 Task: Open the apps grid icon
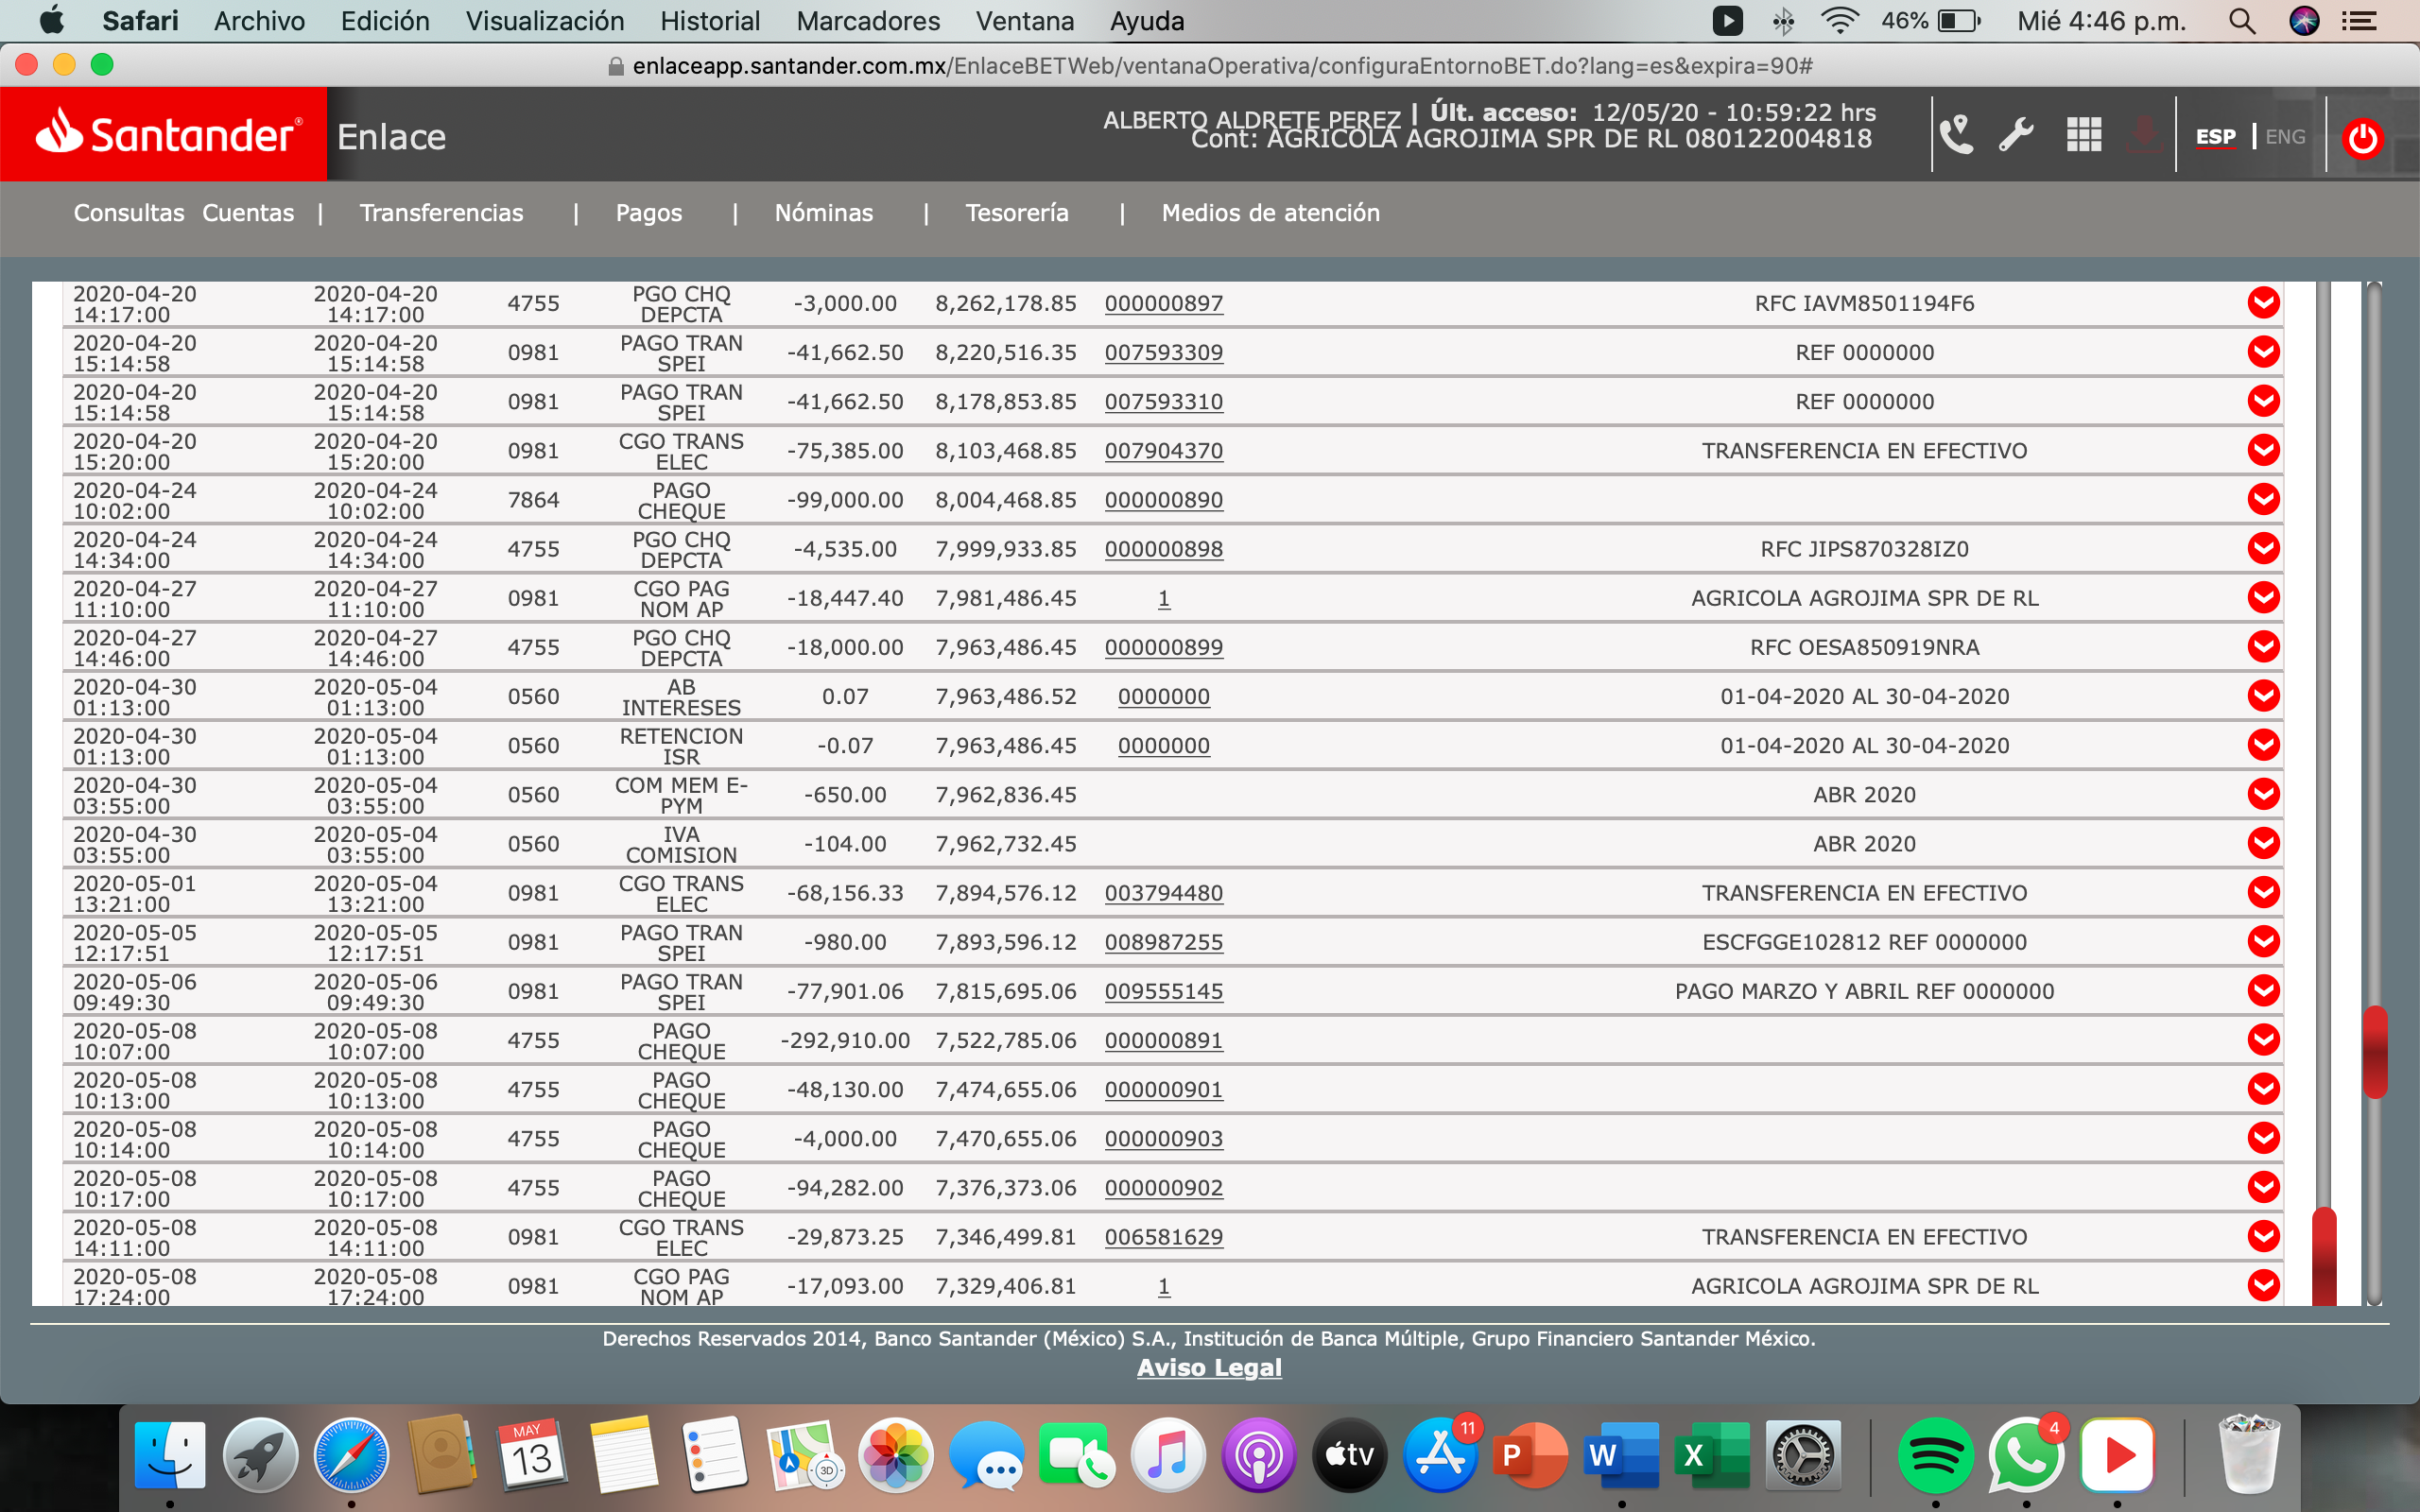[2083, 135]
